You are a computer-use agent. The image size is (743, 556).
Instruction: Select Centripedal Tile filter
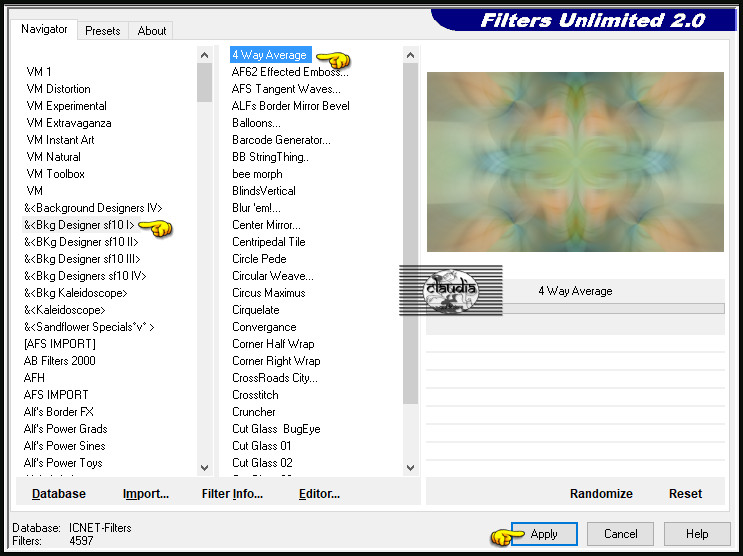(269, 242)
